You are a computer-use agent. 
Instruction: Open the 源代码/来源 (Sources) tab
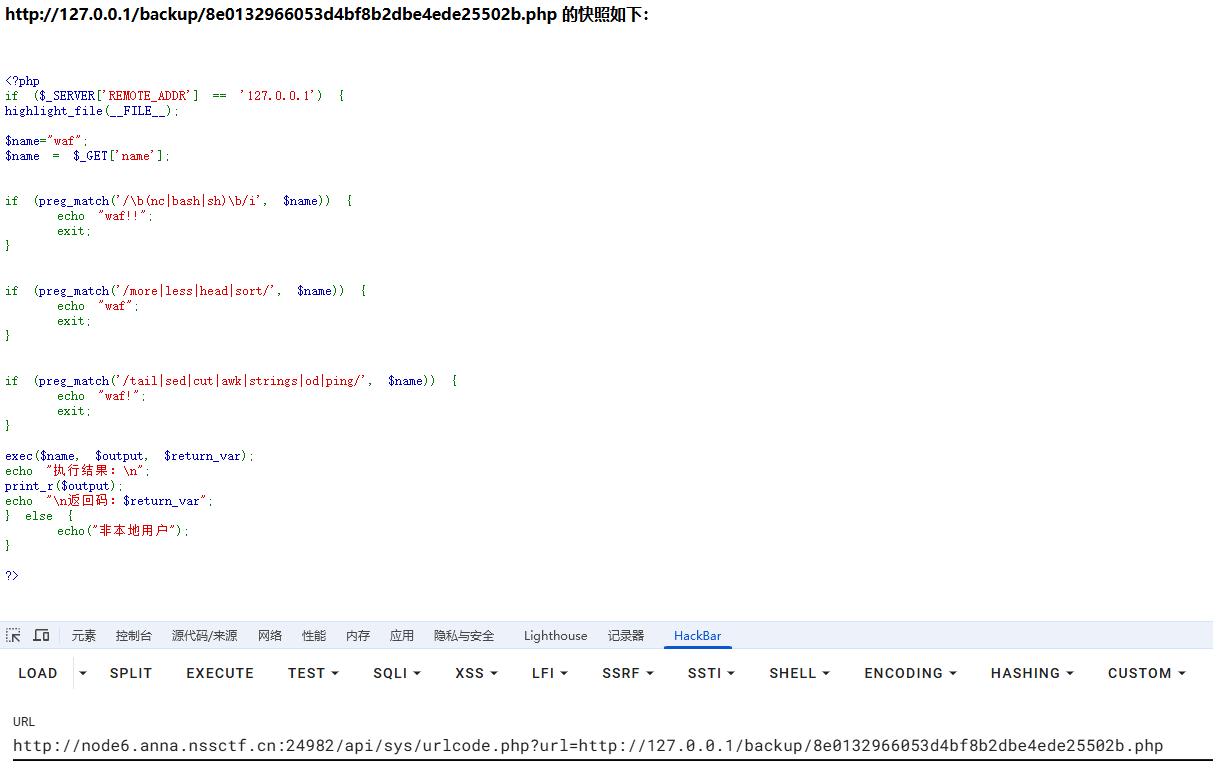(204, 636)
